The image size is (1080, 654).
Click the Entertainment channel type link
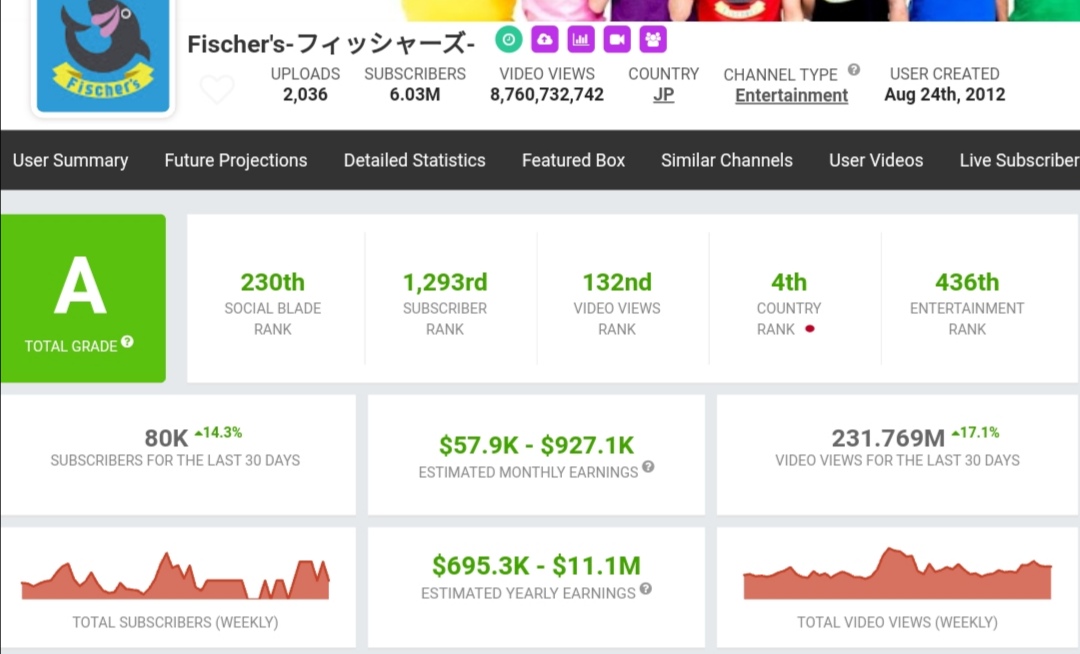791,96
